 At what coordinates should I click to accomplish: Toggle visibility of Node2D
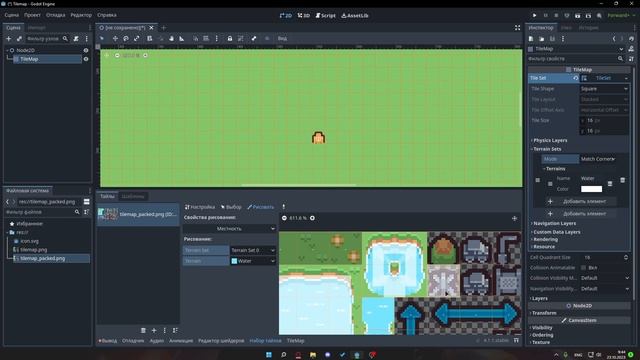pyautogui.click(x=86, y=50)
